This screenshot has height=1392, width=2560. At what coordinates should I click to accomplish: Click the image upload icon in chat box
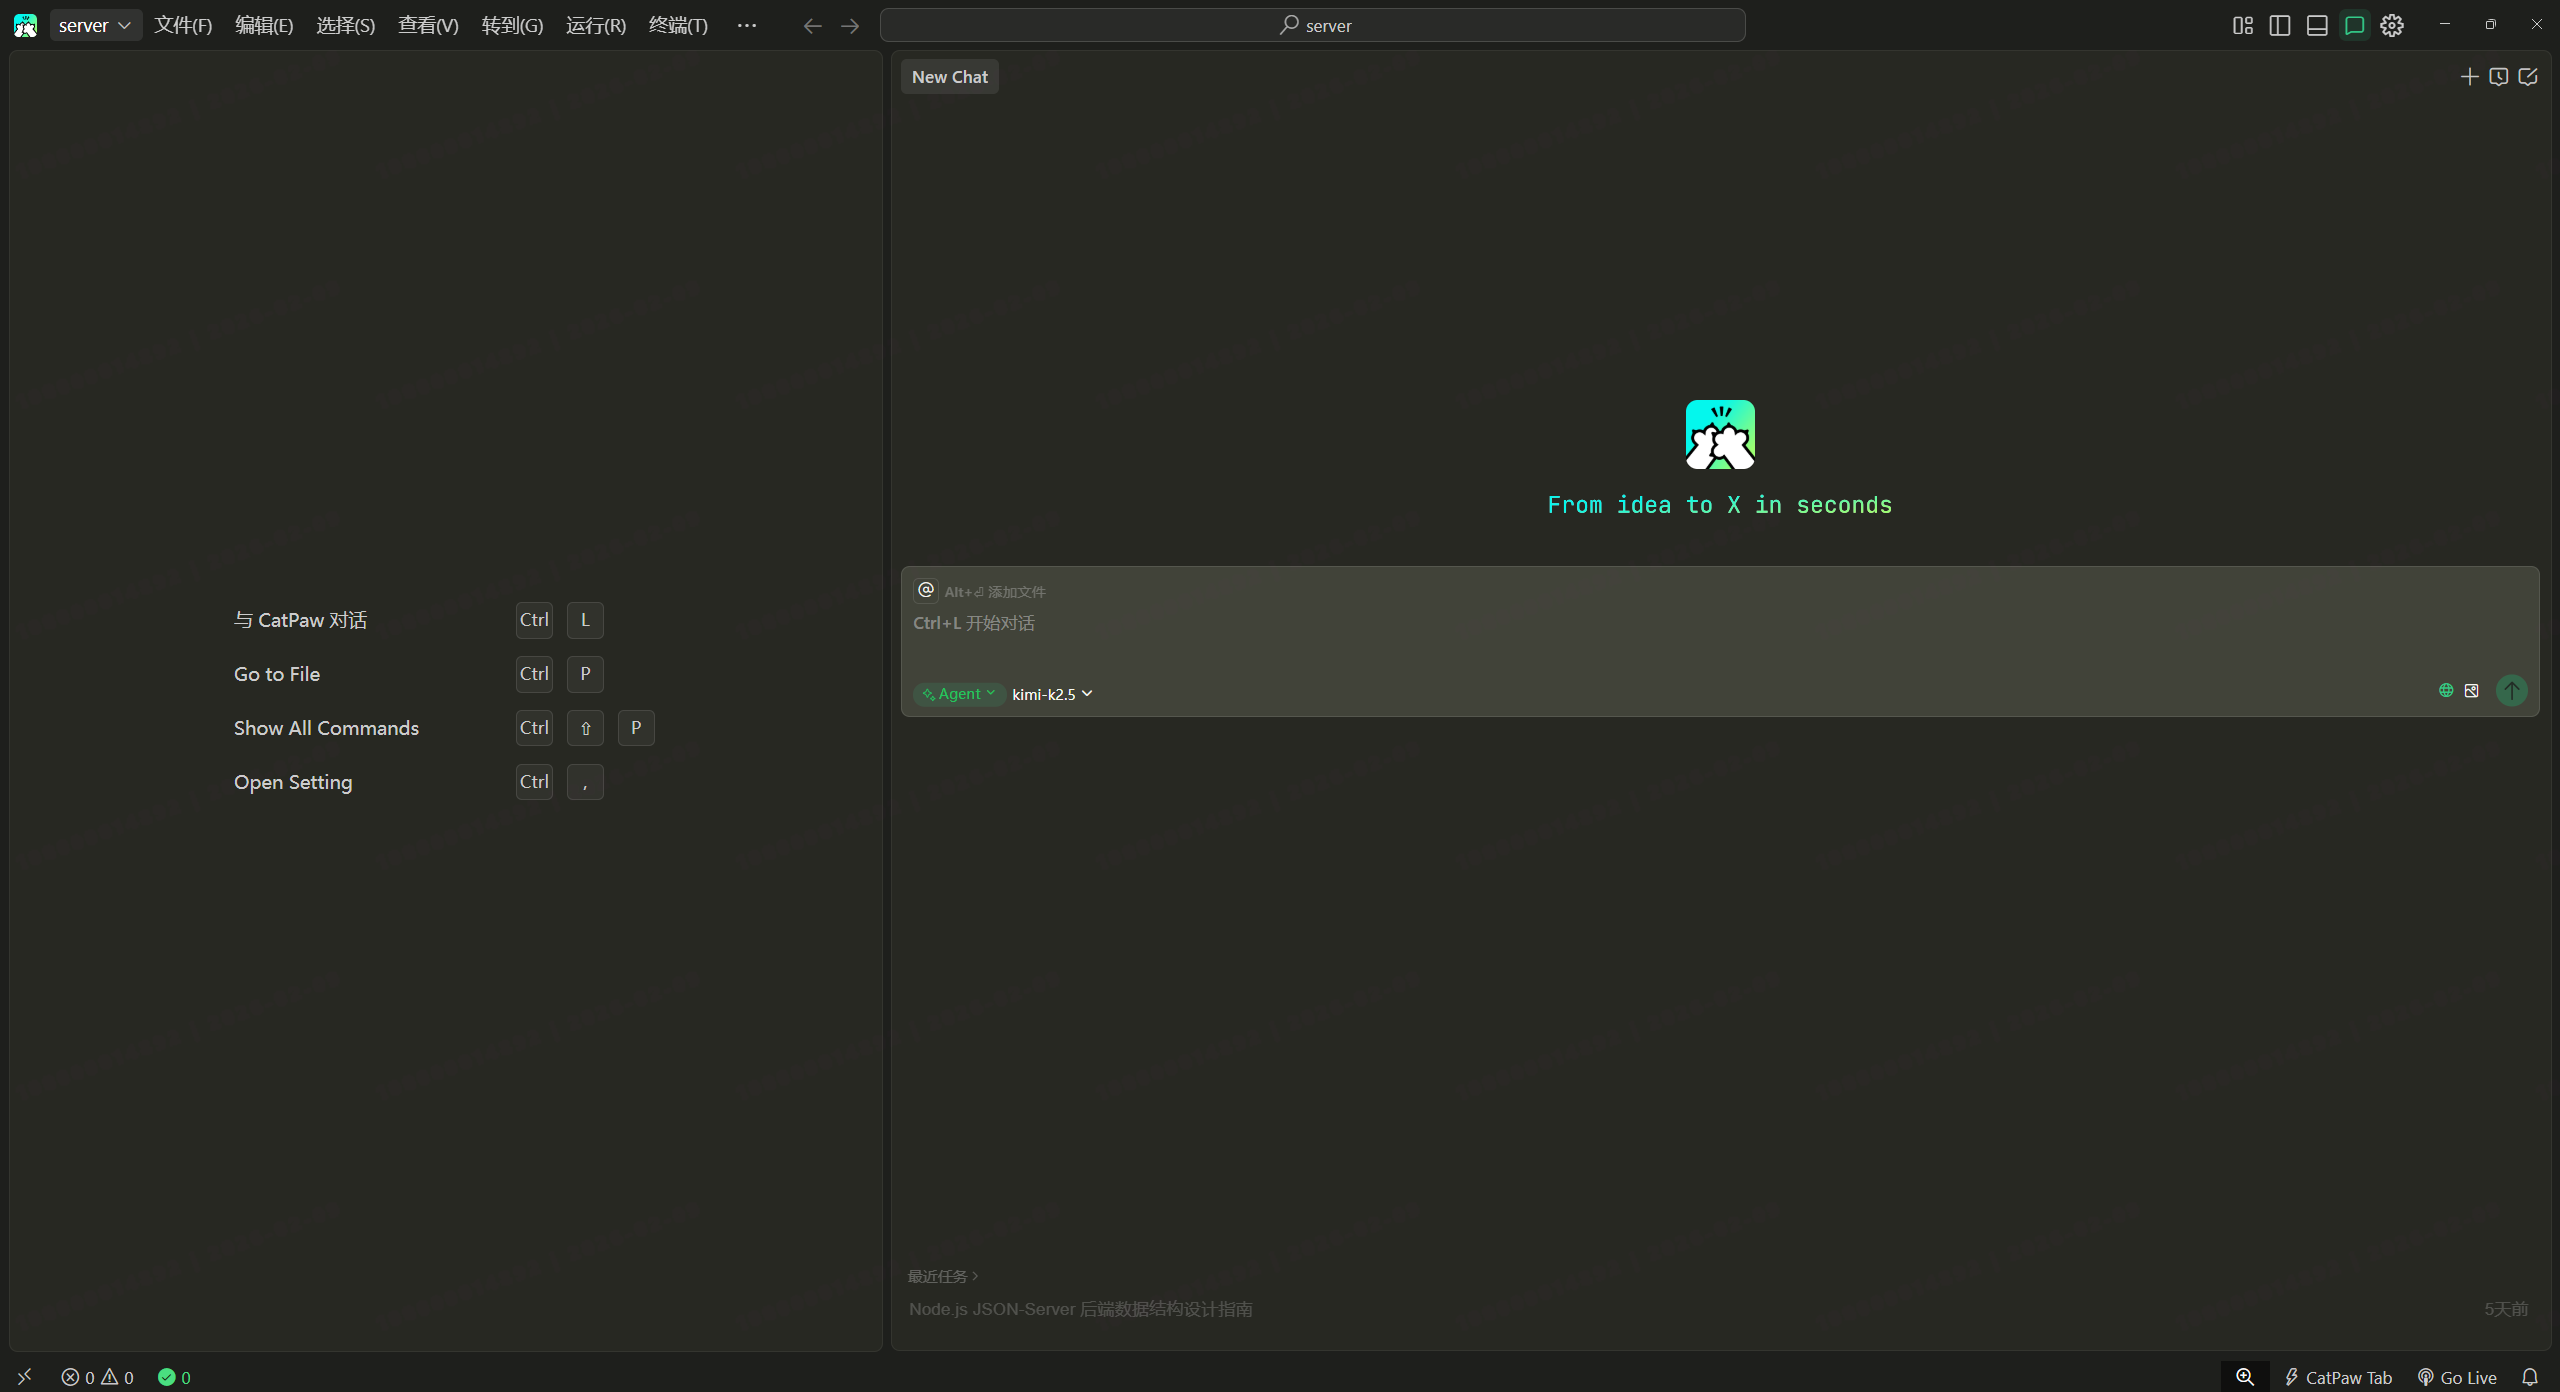(x=2472, y=690)
